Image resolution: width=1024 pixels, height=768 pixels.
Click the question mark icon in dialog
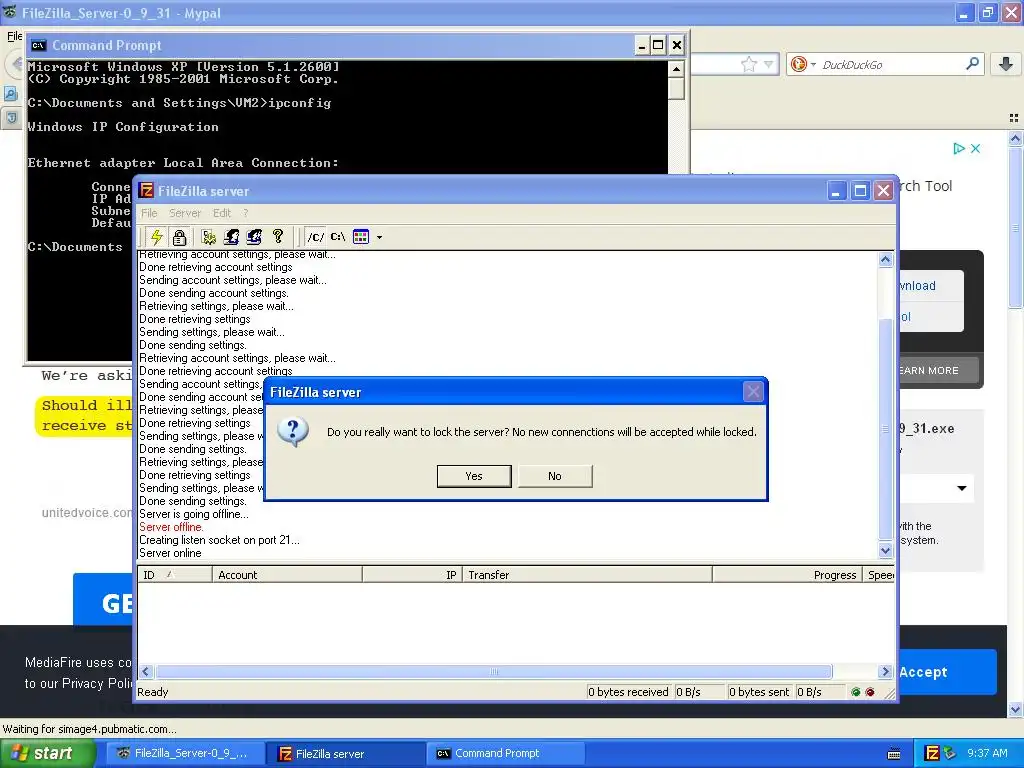click(293, 432)
